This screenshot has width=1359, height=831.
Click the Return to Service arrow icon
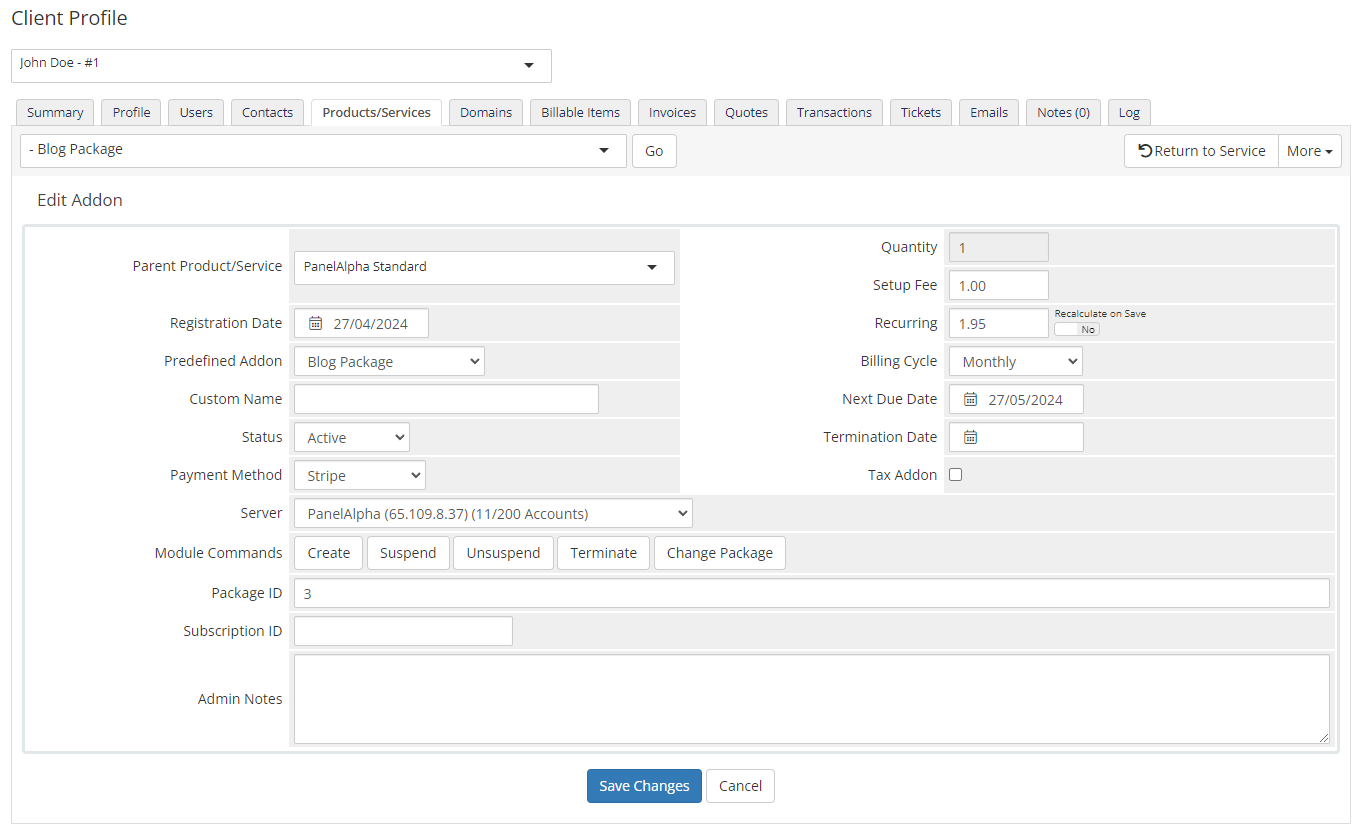pyautogui.click(x=1146, y=150)
